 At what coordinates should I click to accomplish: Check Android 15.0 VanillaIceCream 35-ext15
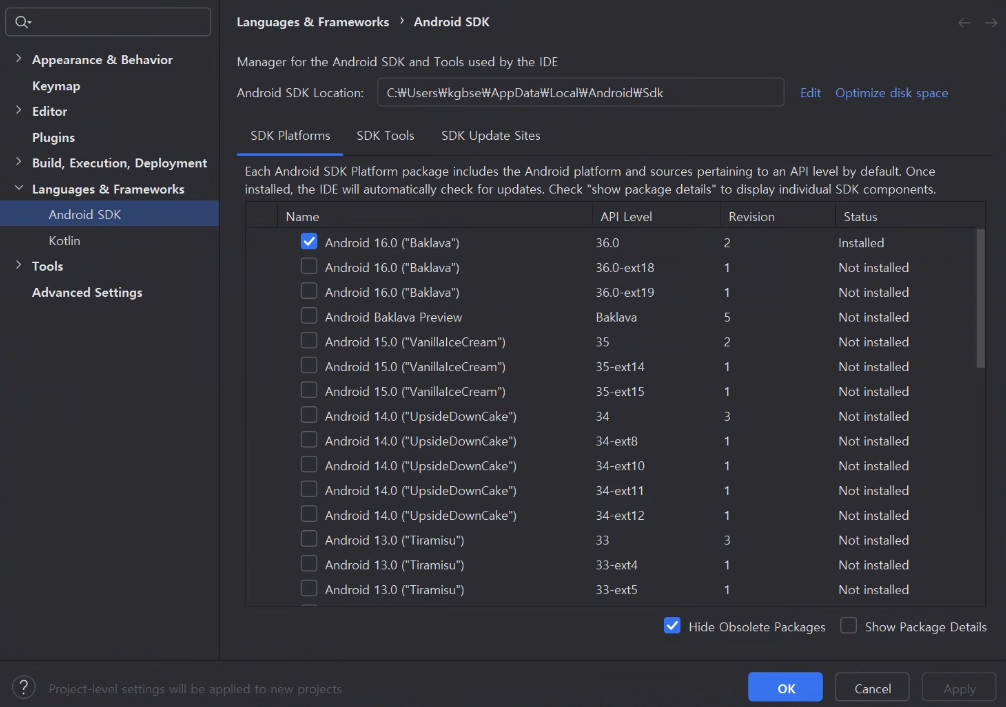point(309,390)
